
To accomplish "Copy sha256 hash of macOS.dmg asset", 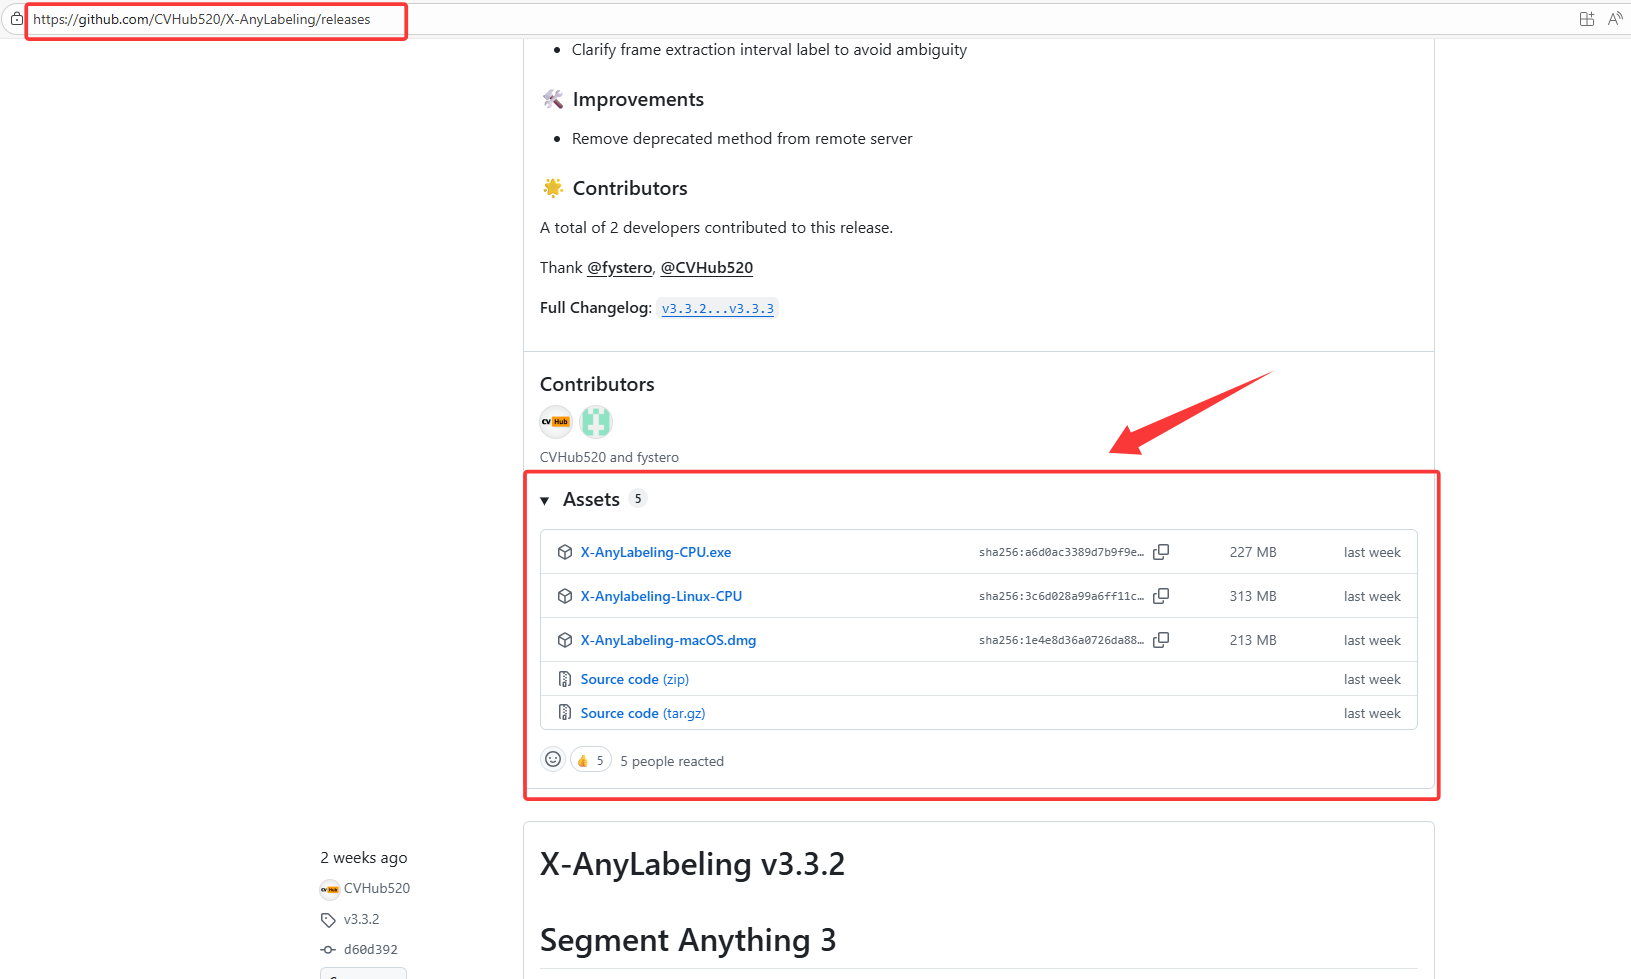I will tap(1161, 640).
